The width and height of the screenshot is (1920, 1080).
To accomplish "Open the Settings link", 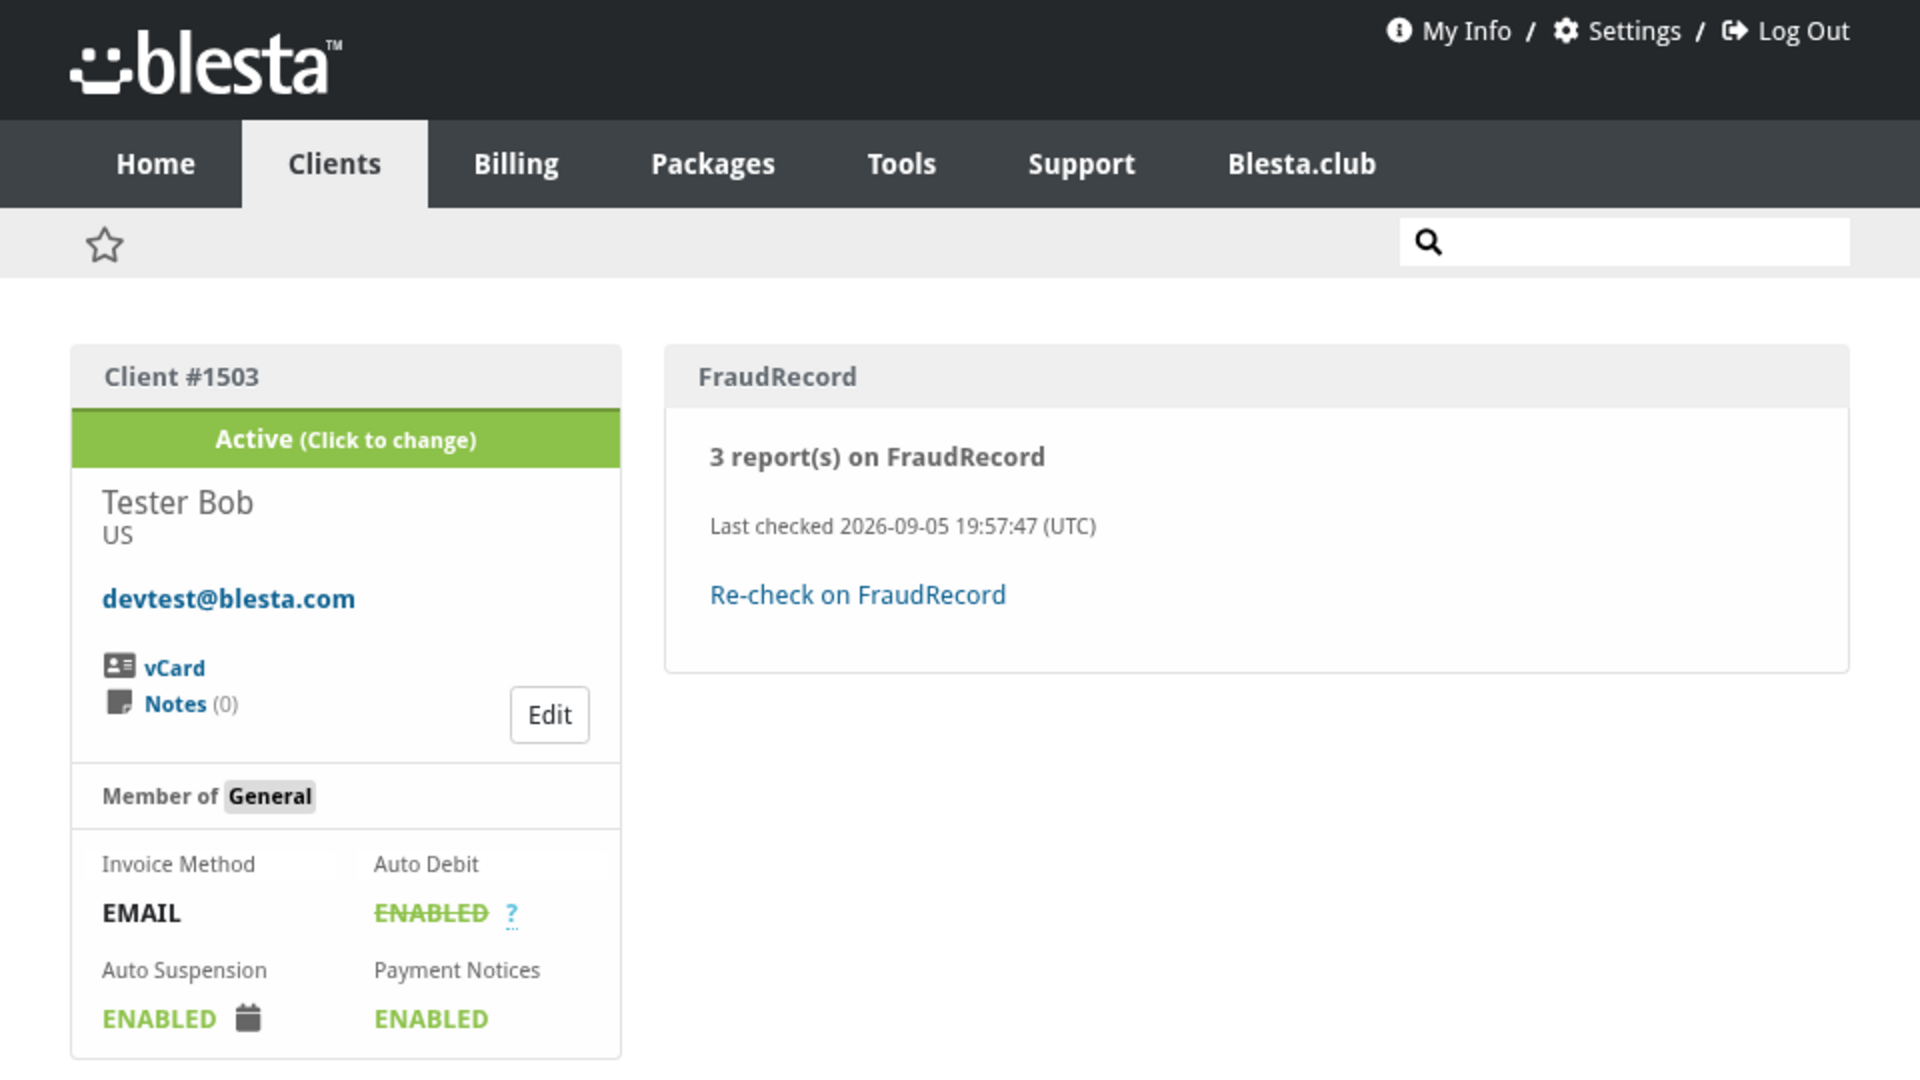I will [1634, 31].
